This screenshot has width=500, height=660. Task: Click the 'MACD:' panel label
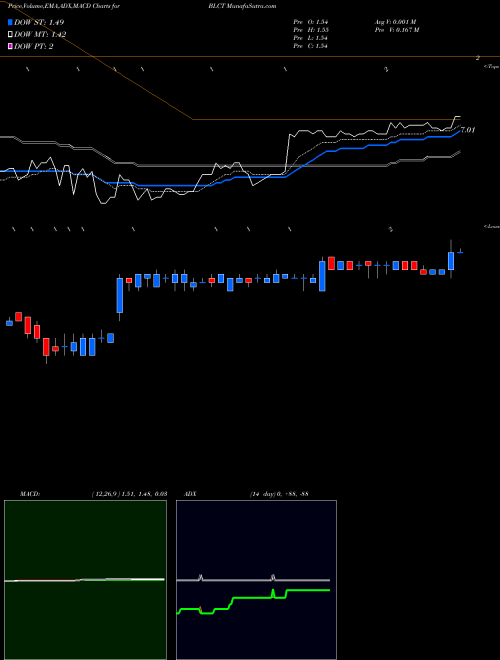(30, 493)
